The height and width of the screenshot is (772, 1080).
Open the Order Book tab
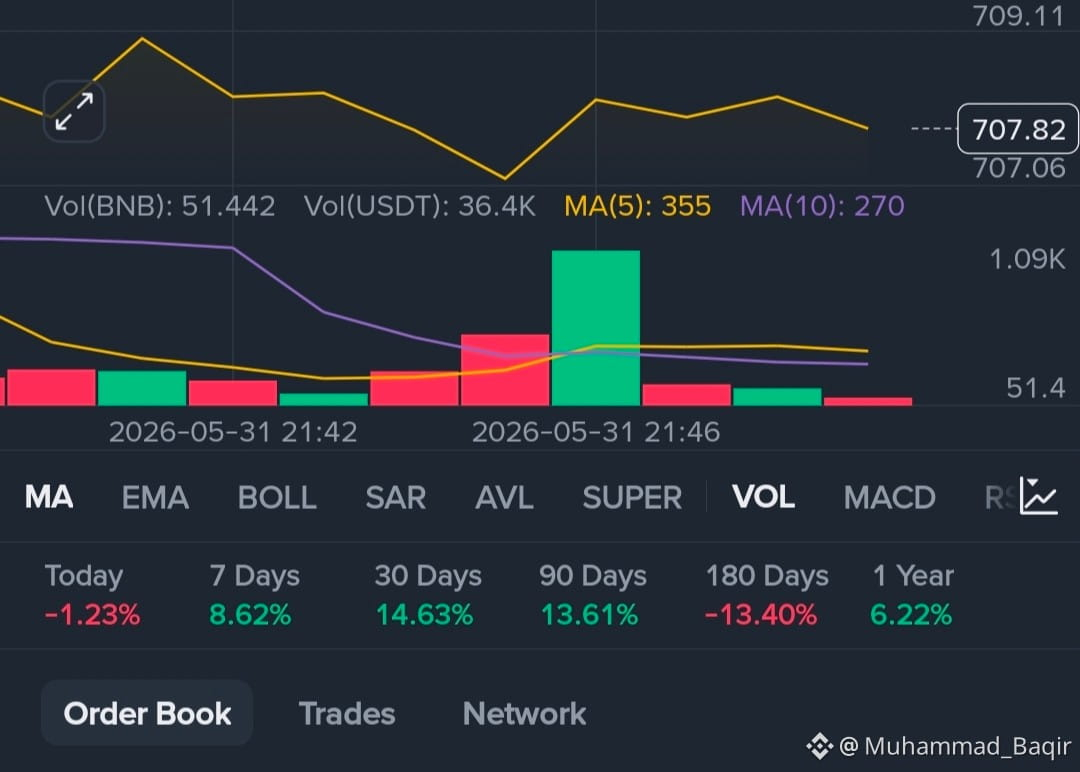[x=147, y=713]
